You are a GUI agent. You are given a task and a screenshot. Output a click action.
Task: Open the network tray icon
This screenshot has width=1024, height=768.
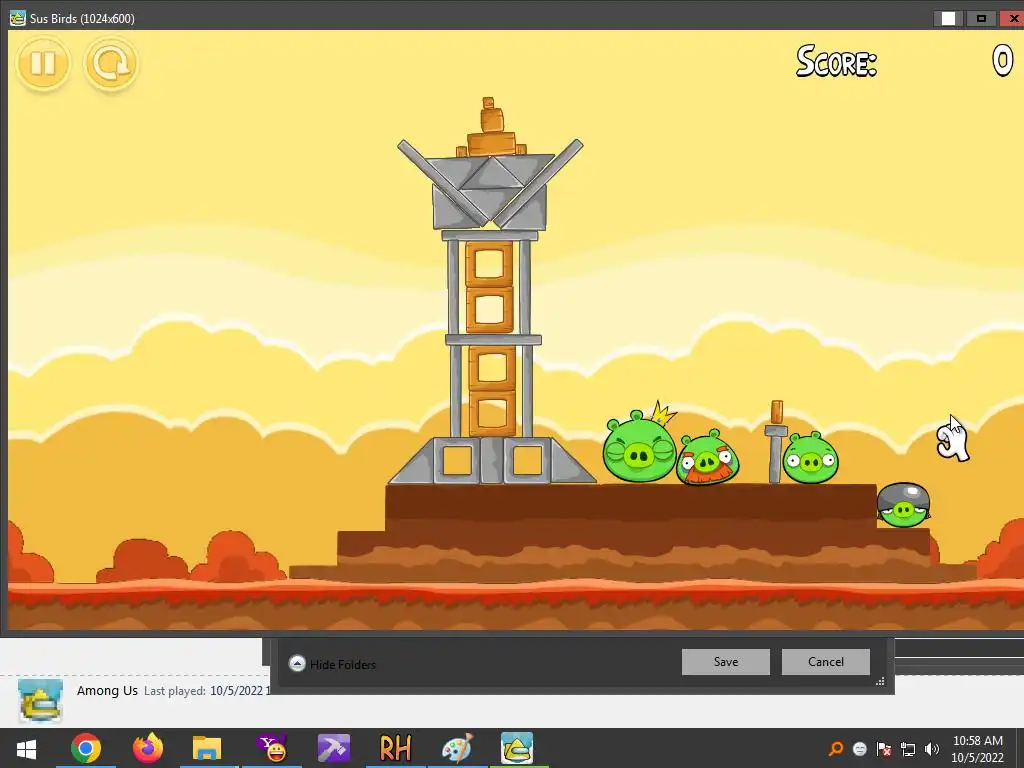click(908, 748)
